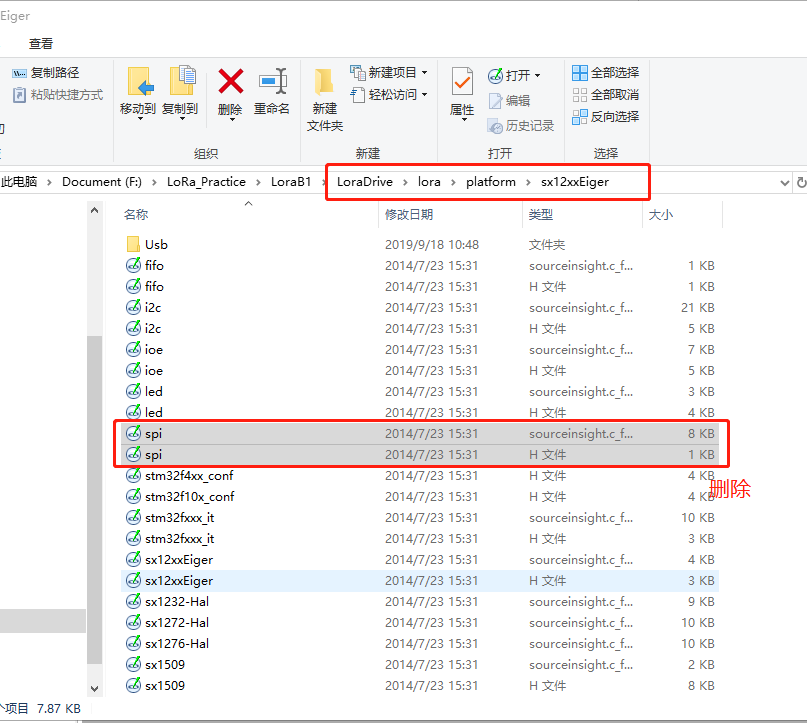Click icon of sx1276-Hal file
The image size is (807, 723).
click(133, 643)
